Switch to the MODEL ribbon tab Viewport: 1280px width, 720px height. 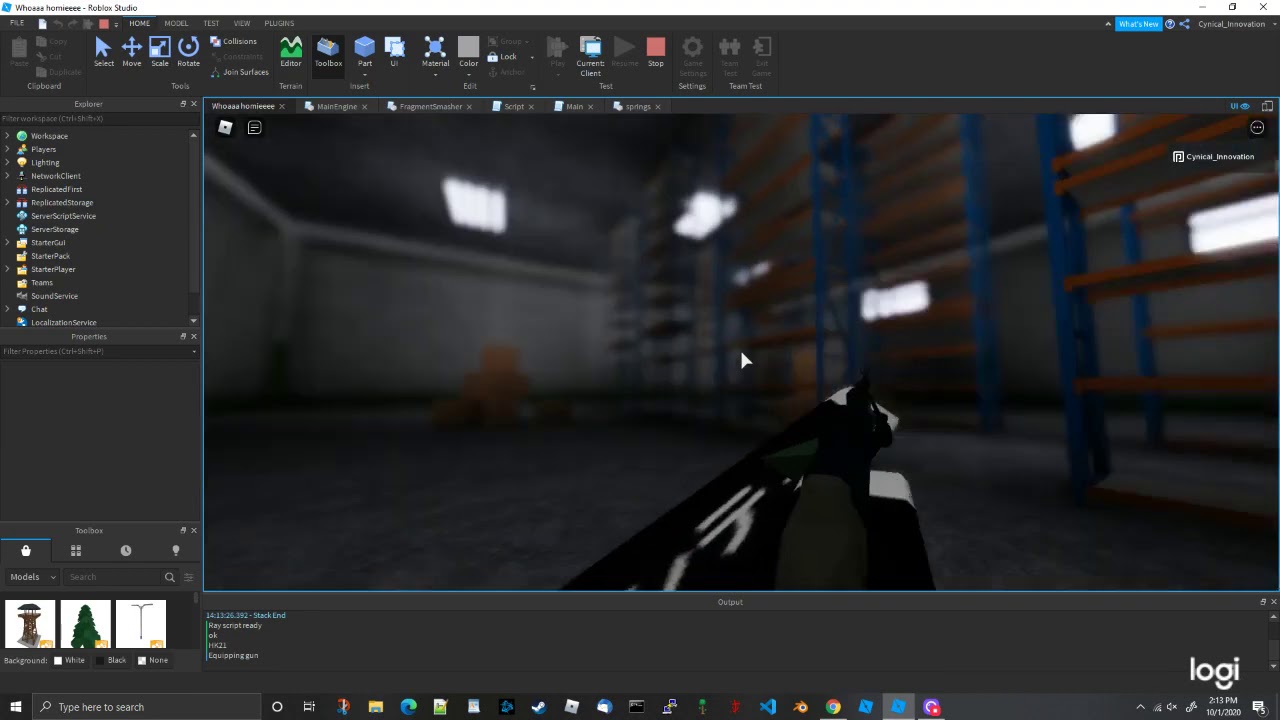[176, 23]
